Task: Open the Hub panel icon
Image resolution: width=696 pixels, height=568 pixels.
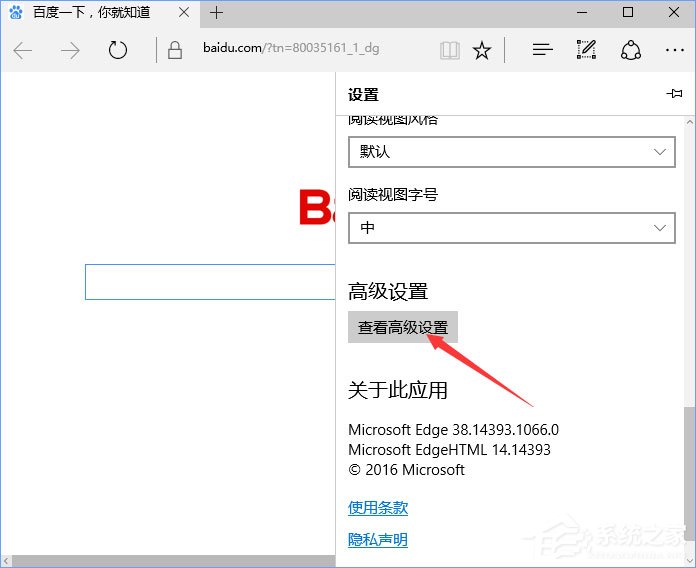Action: coord(542,50)
